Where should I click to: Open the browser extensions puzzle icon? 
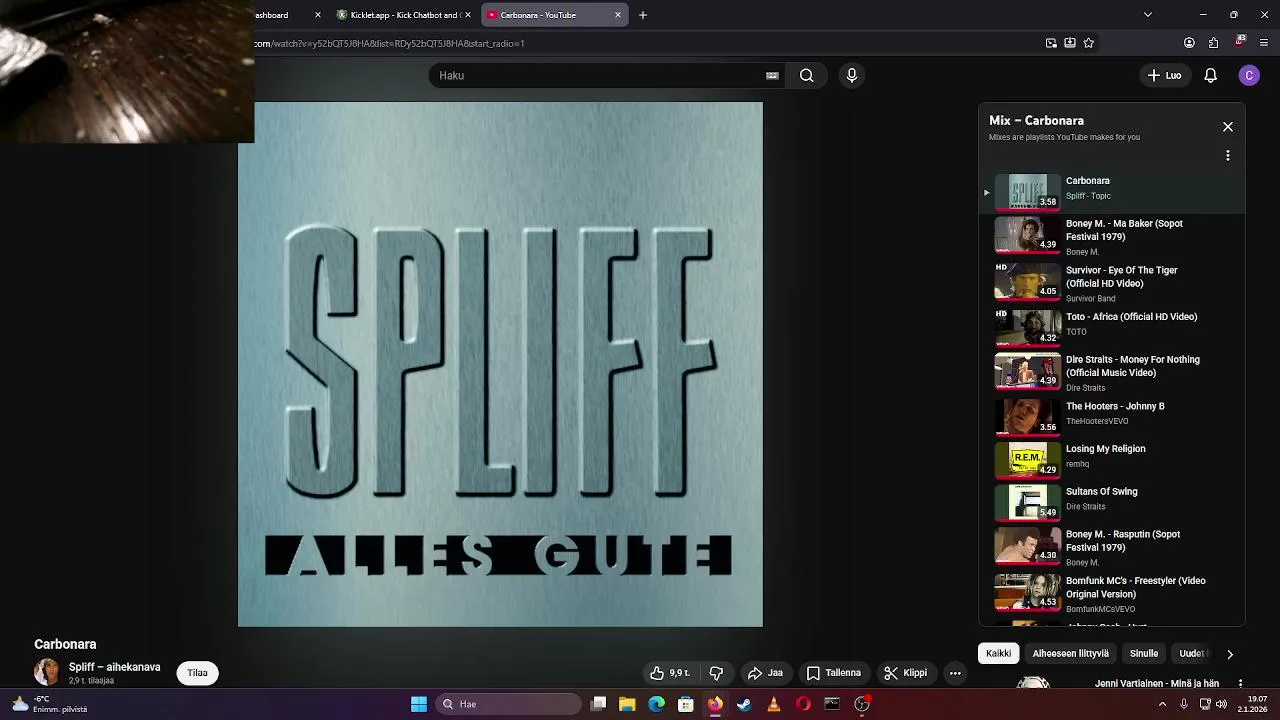[1213, 43]
